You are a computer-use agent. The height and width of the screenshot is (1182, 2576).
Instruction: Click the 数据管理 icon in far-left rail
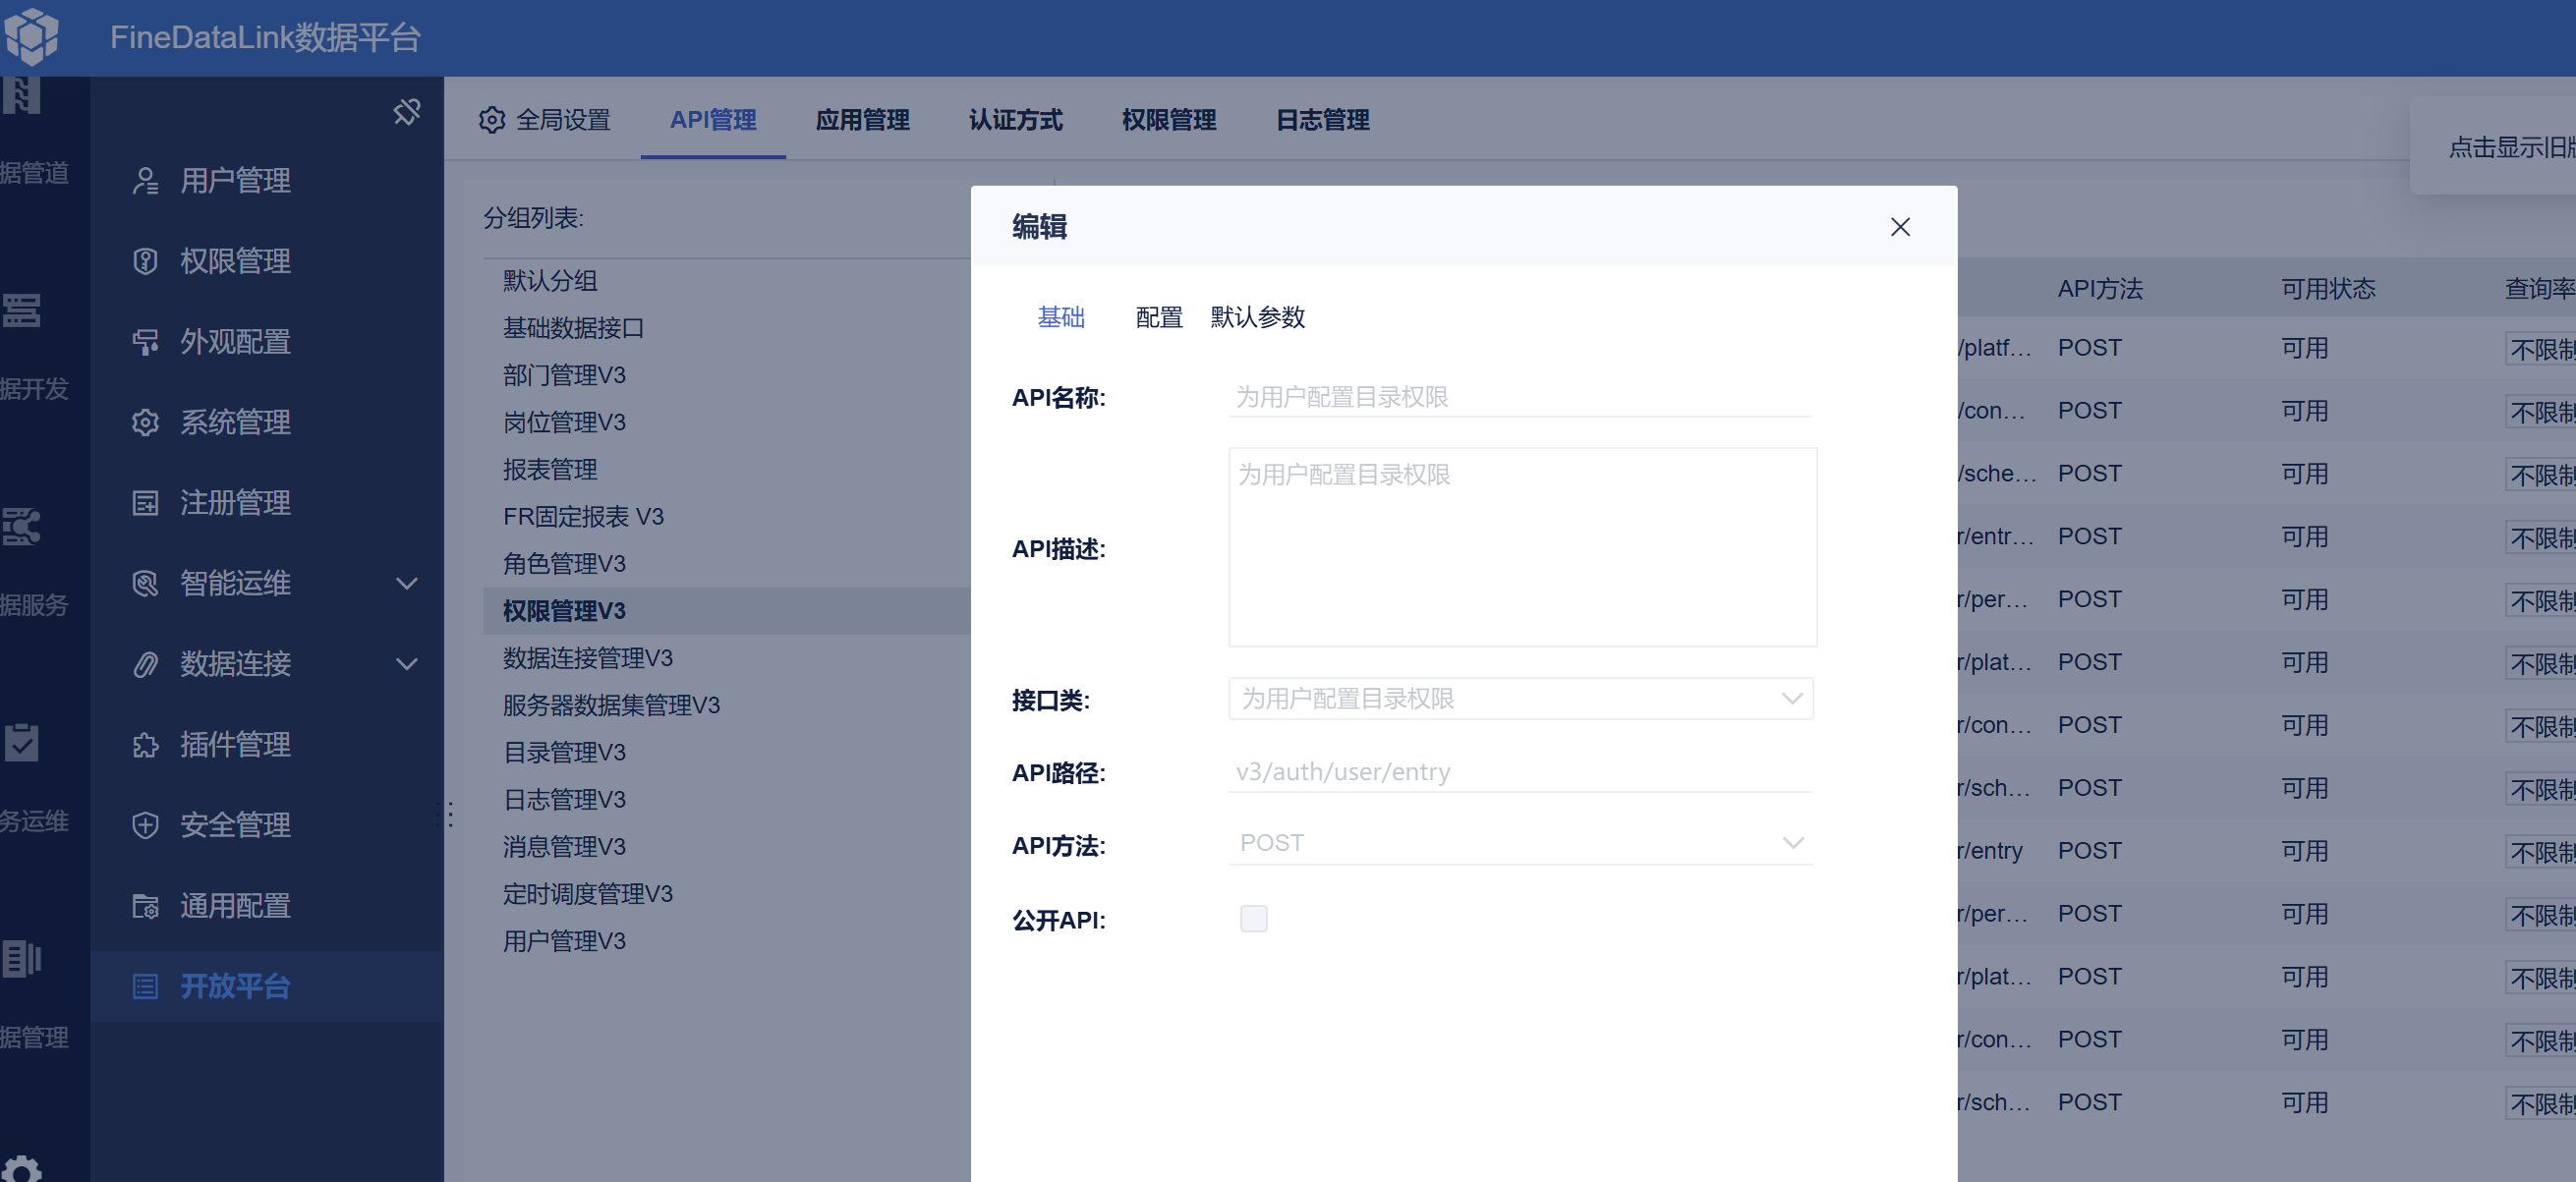click(22, 959)
